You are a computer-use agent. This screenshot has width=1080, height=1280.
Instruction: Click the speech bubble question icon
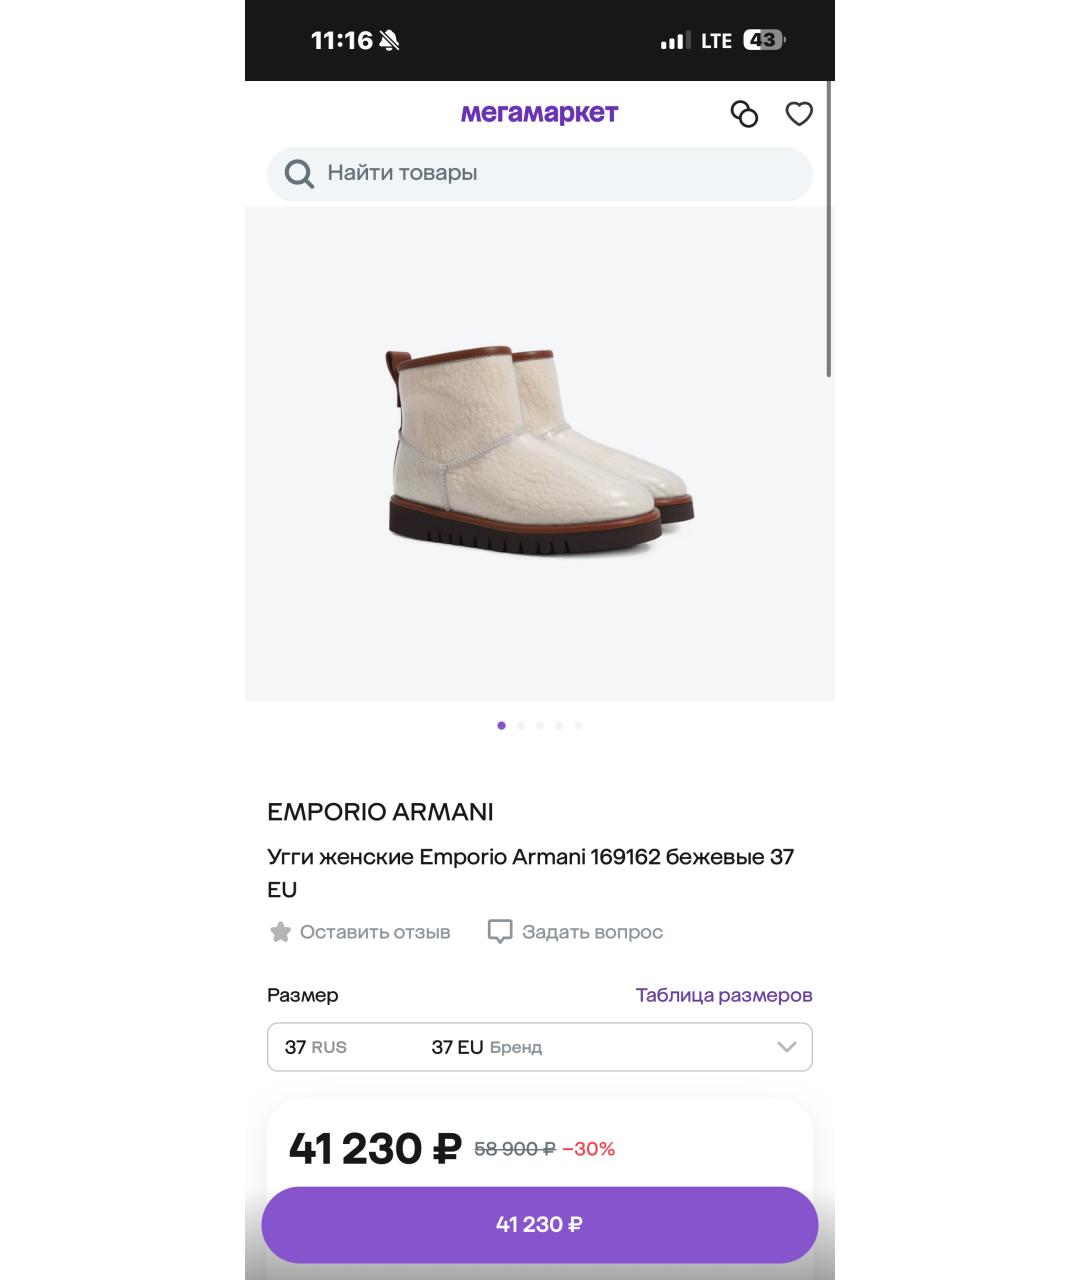pos(499,932)
